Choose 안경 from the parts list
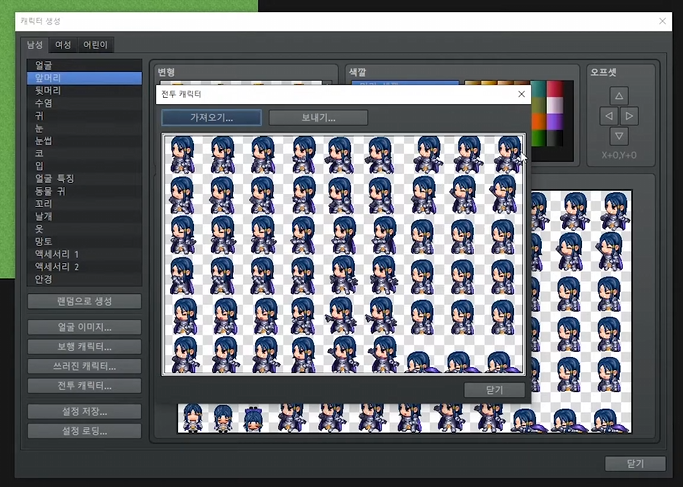The image size is (683, 487). click(85, 279)
